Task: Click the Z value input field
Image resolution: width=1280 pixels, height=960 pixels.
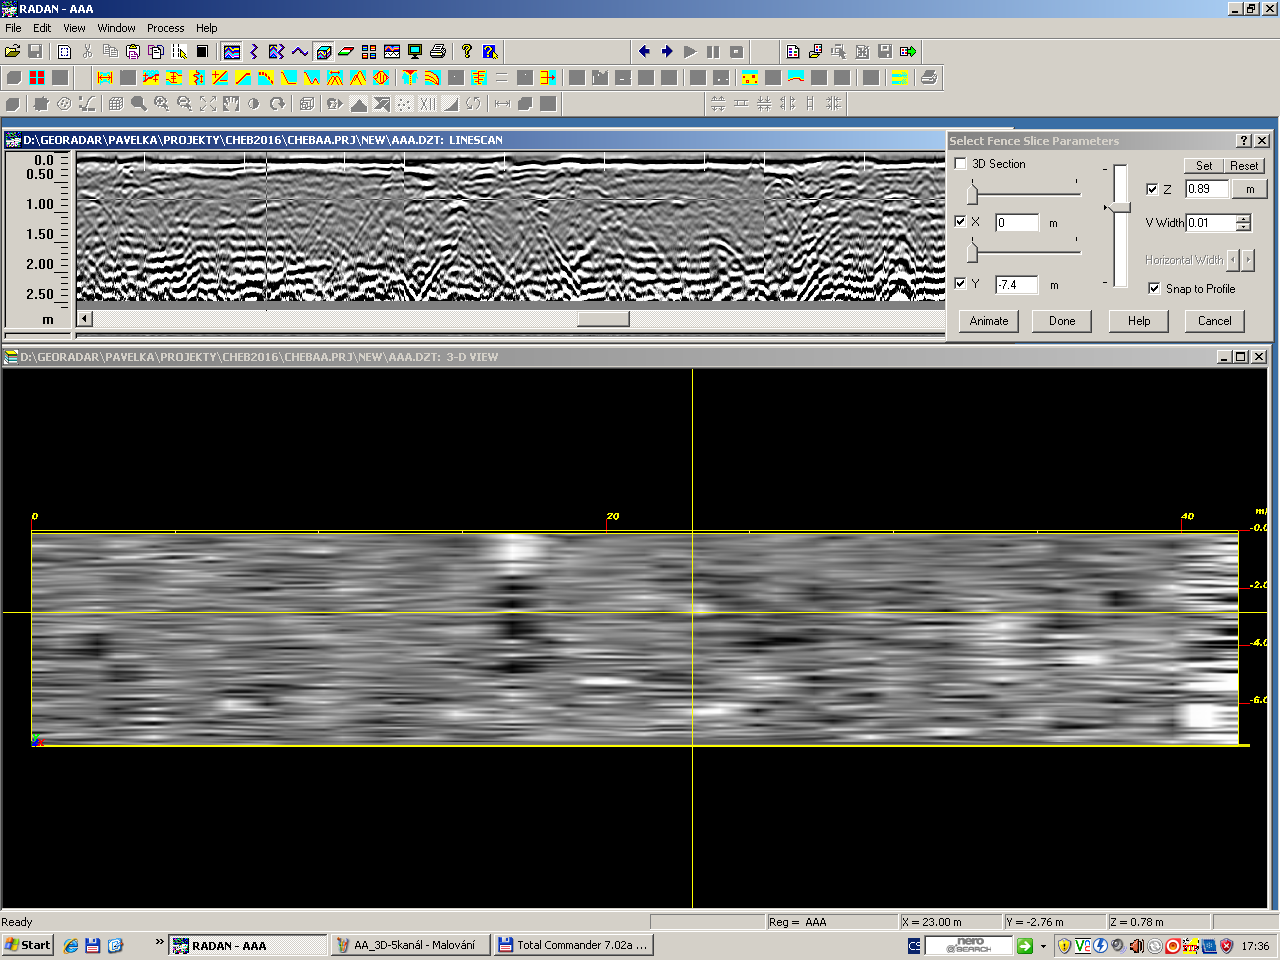Action: coord(1207,189)
